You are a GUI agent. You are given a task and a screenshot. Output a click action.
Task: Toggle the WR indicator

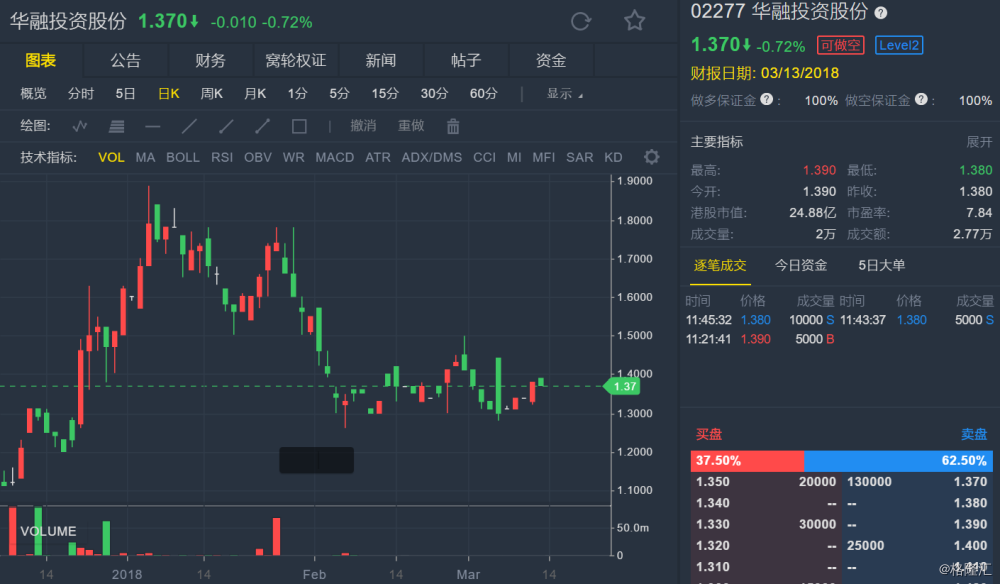point(293,157)
